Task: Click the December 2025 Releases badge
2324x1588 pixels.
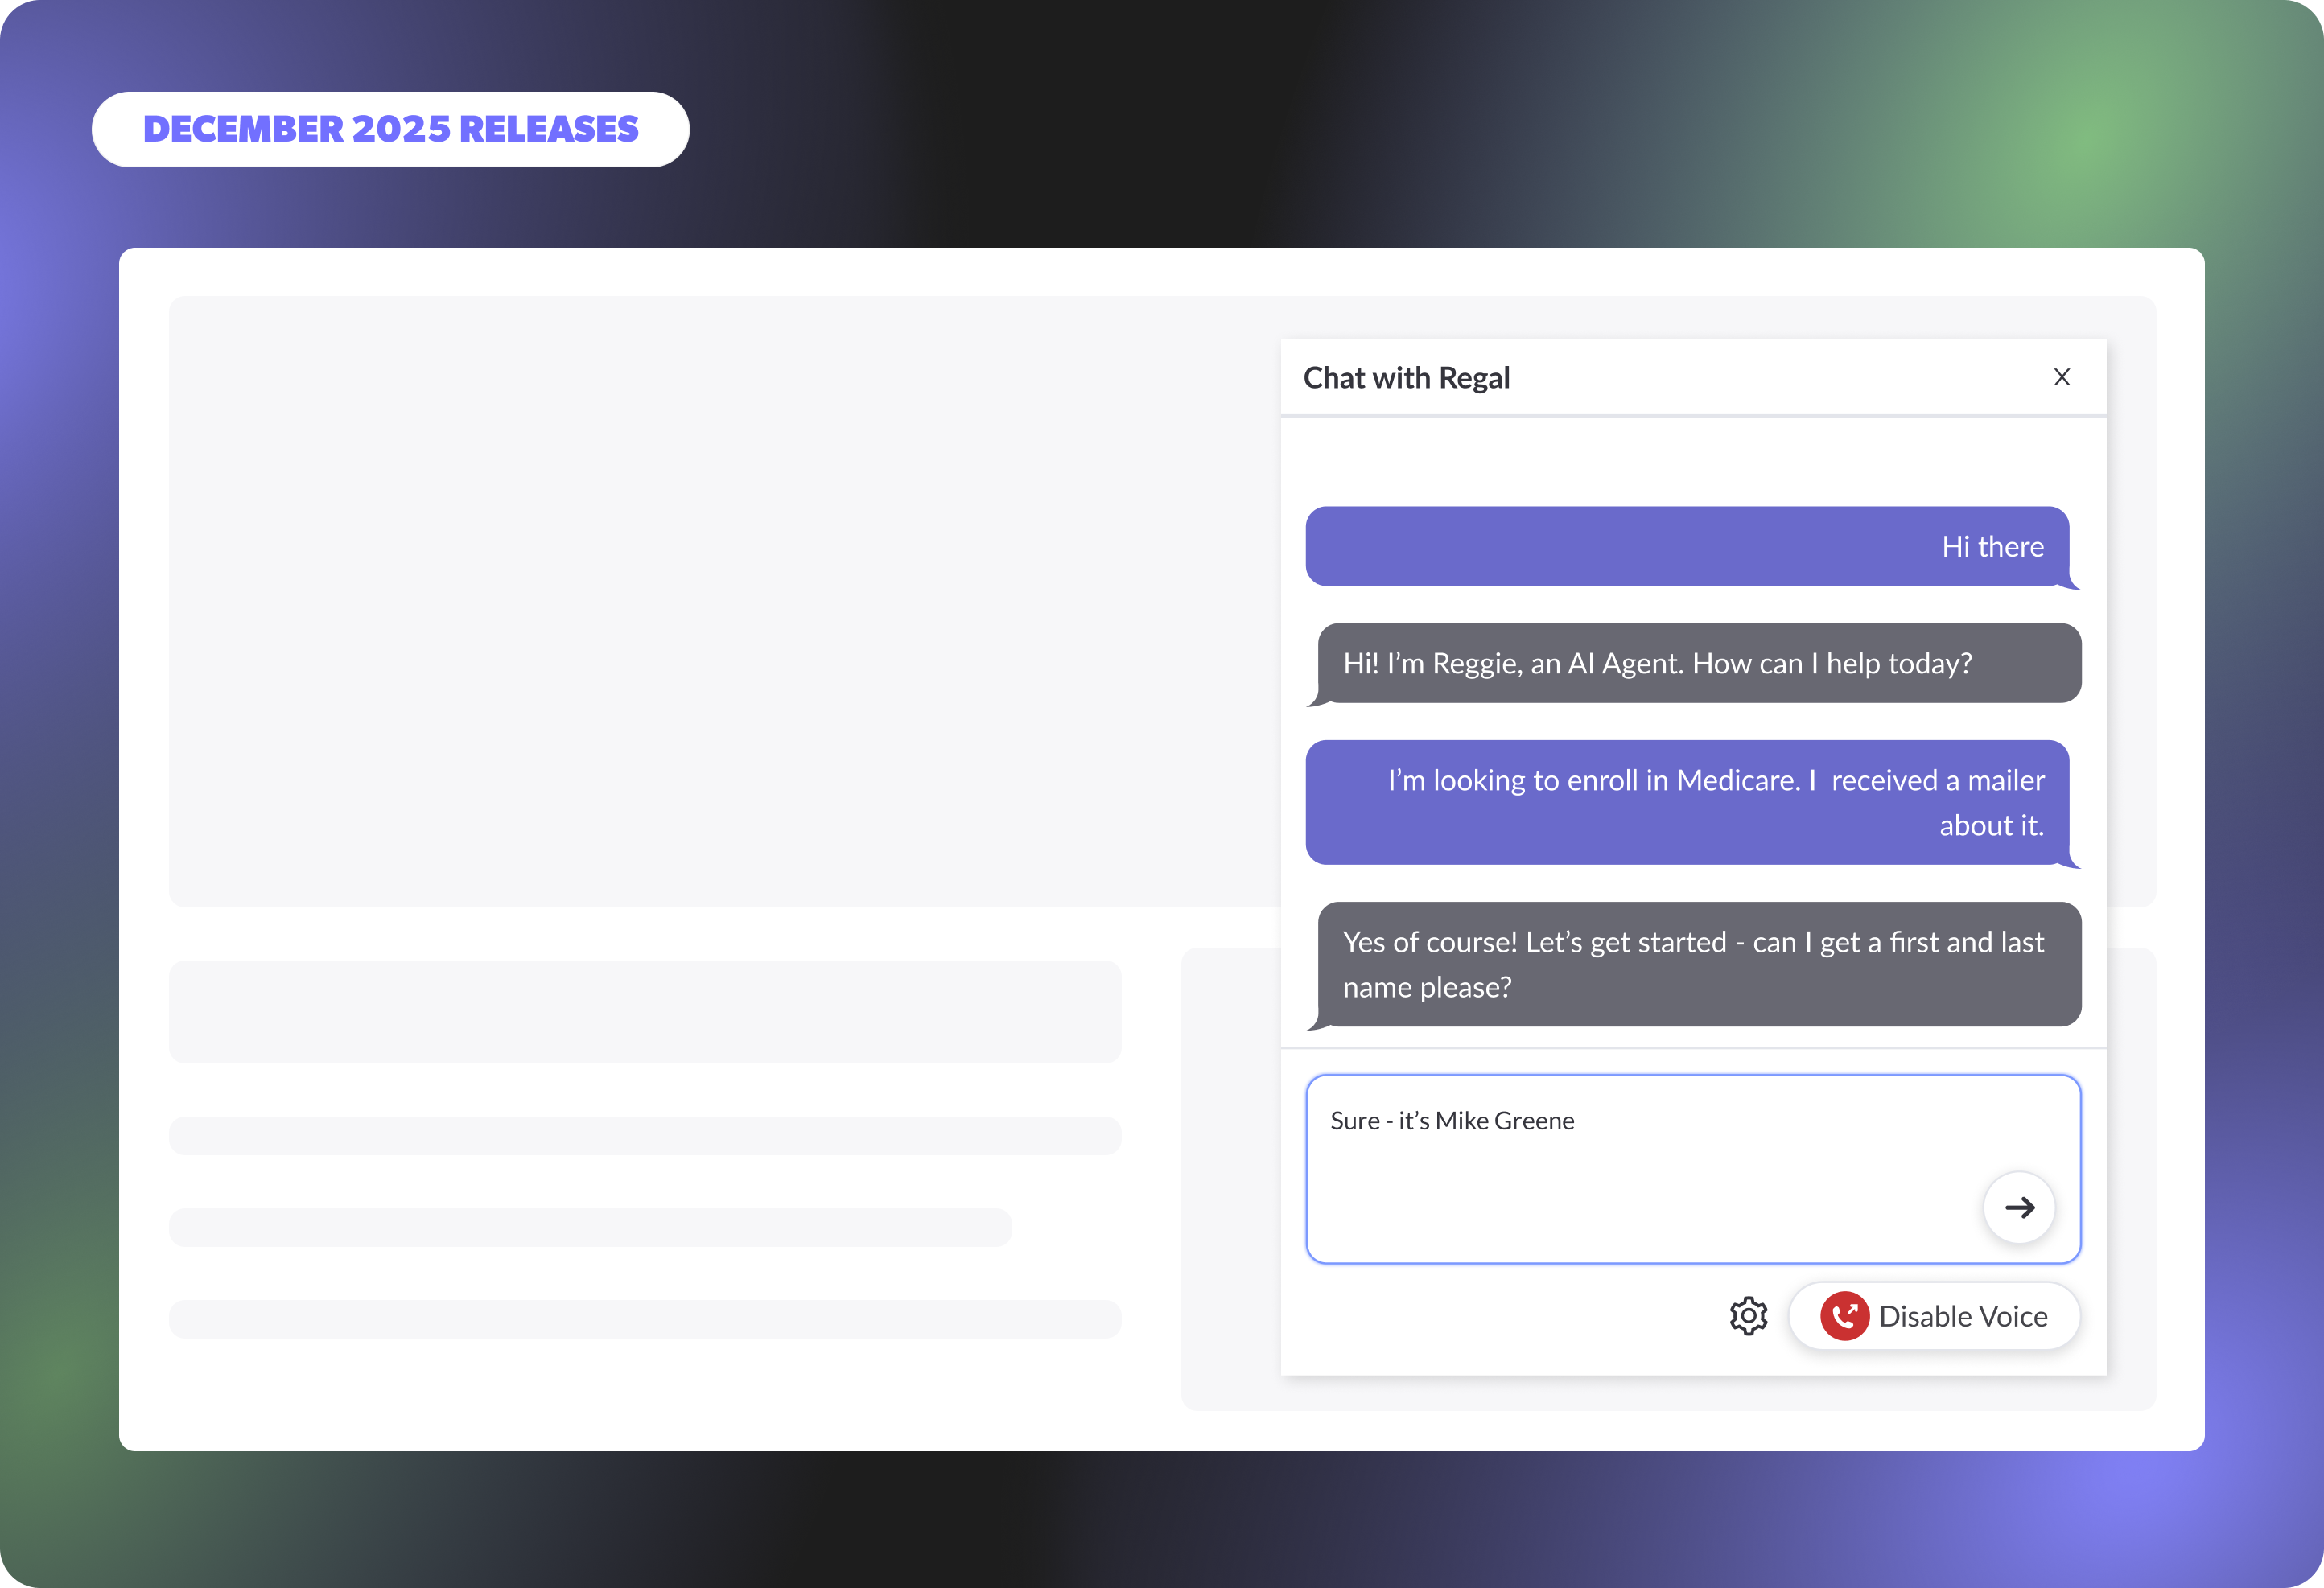Action: coord(390,129)
